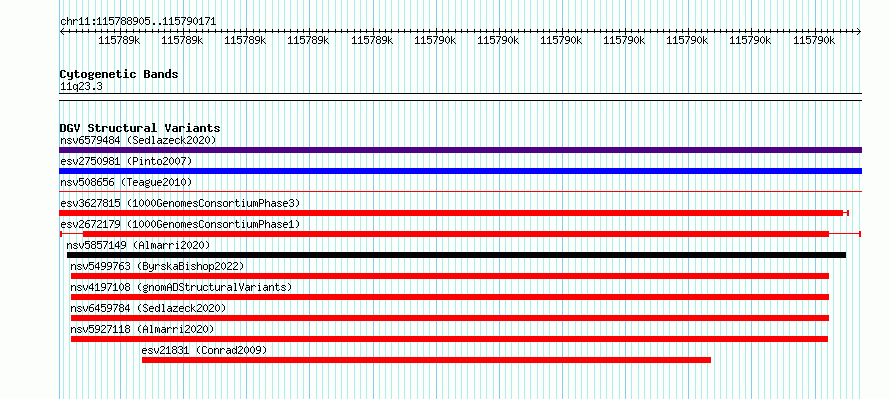
Task: Select the red esv2672179 variant bar
Action: pyautogui.click(x=460, y=234)
